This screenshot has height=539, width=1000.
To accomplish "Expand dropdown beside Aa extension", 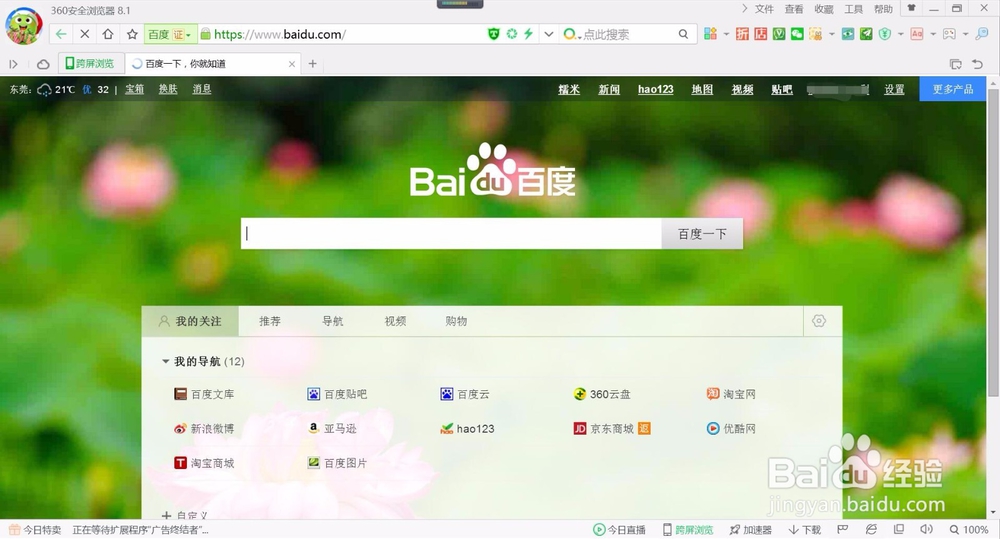I will tap(933, 34).
